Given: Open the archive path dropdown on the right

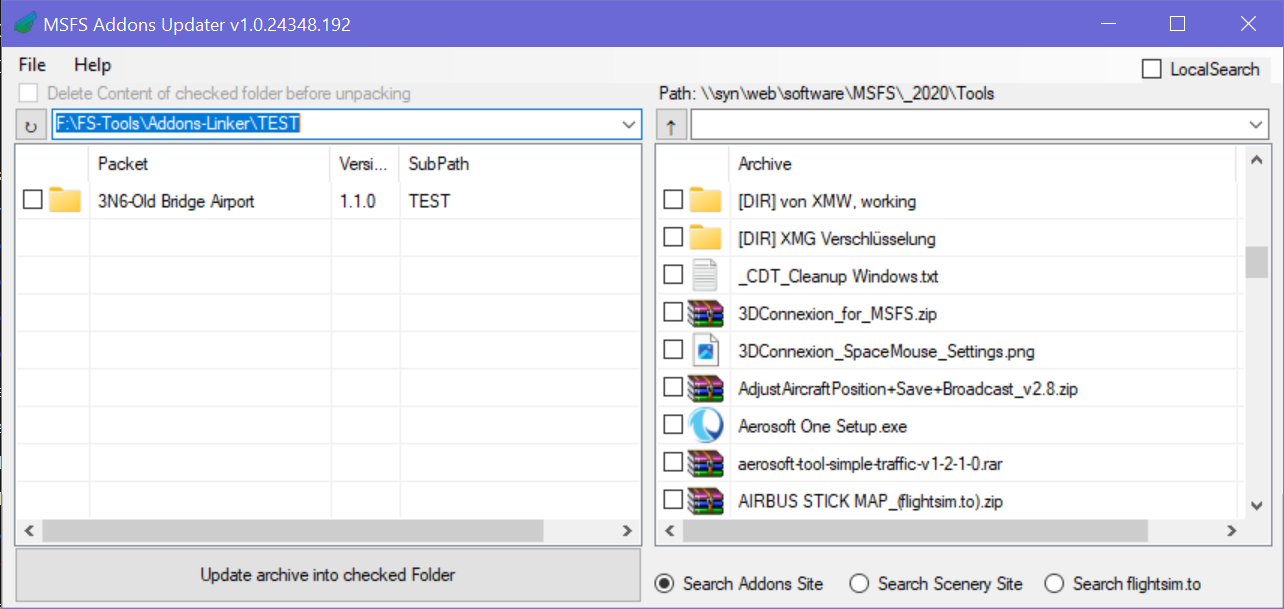Looking at the screenshot, I should (1256, 125).
